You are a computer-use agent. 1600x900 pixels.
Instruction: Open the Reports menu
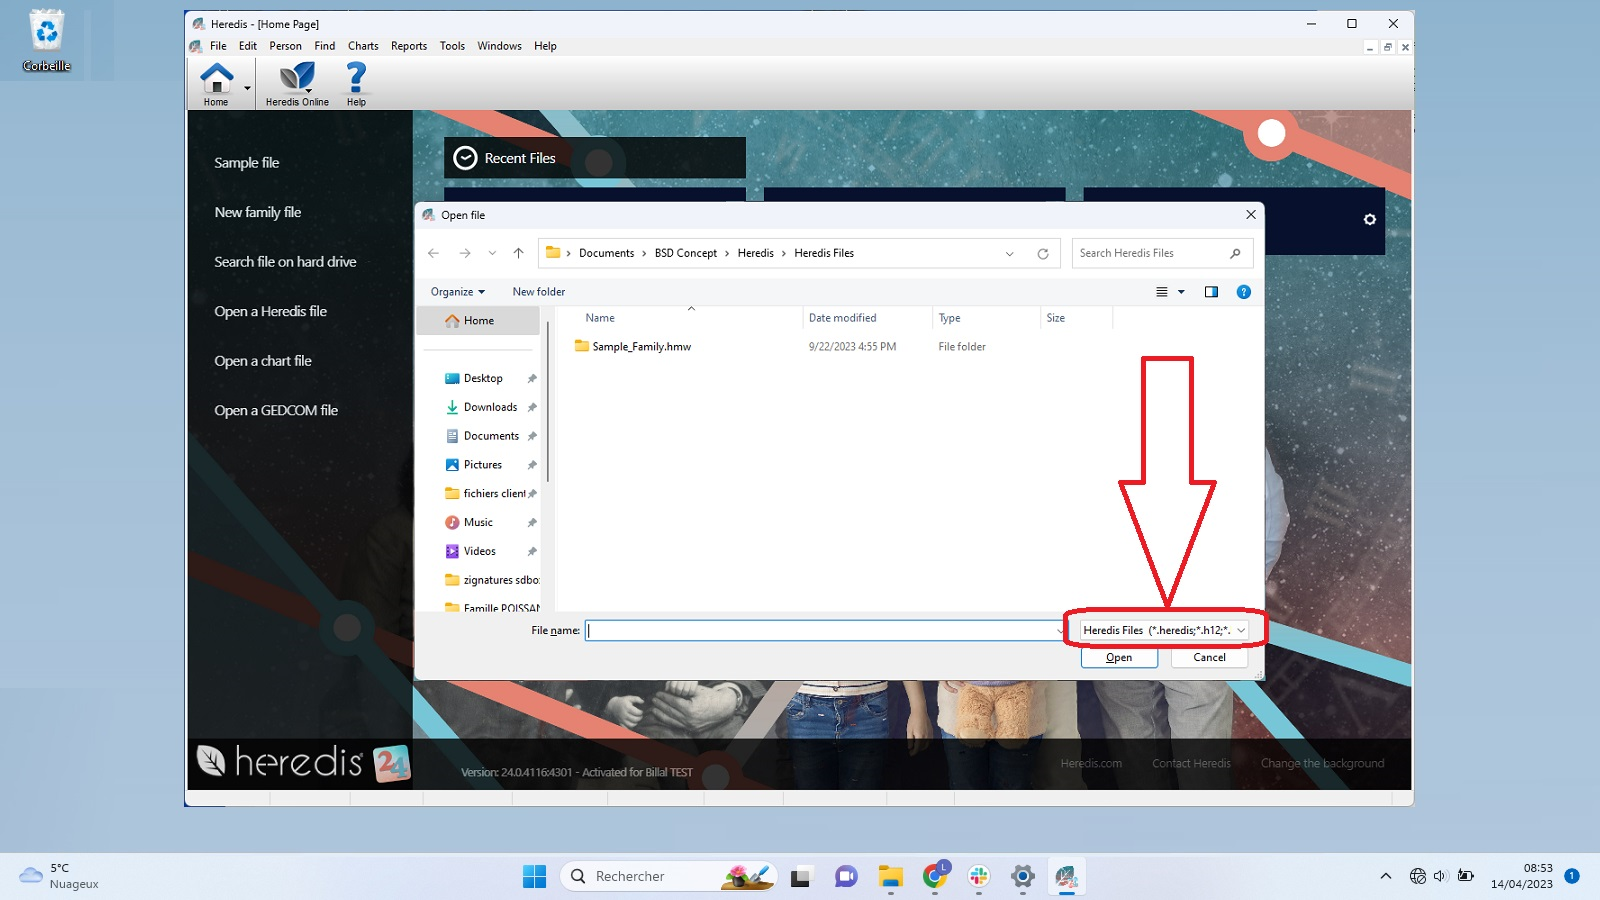[408, 46]
